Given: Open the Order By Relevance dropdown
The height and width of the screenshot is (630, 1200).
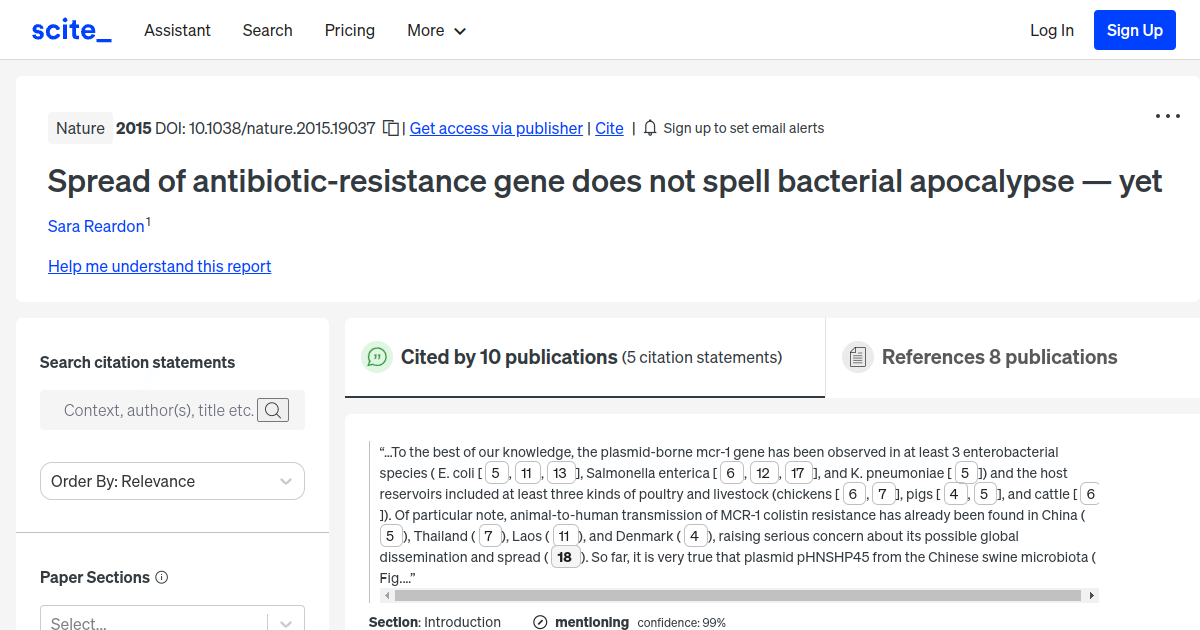Looking at the screenshot, I should 172,481.
